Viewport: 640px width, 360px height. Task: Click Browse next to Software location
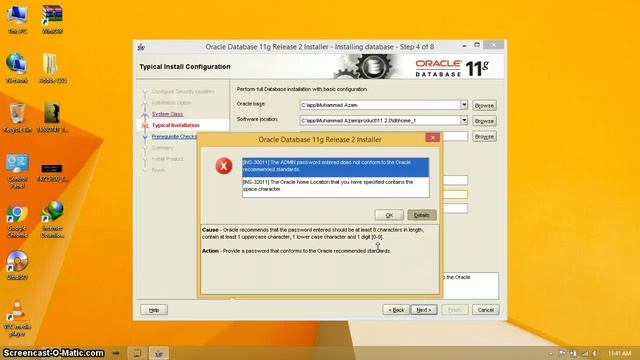pyautogui.click(x=484, y=121)
